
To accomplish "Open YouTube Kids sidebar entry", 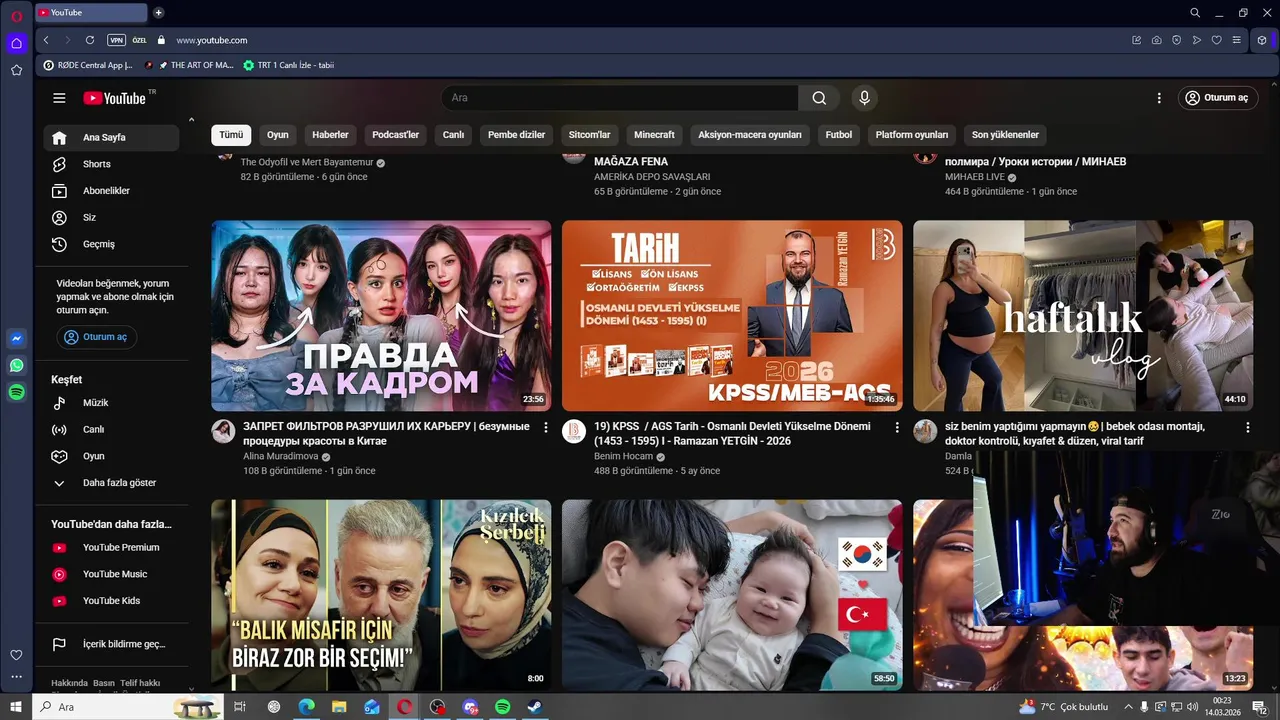I will 111,601.
